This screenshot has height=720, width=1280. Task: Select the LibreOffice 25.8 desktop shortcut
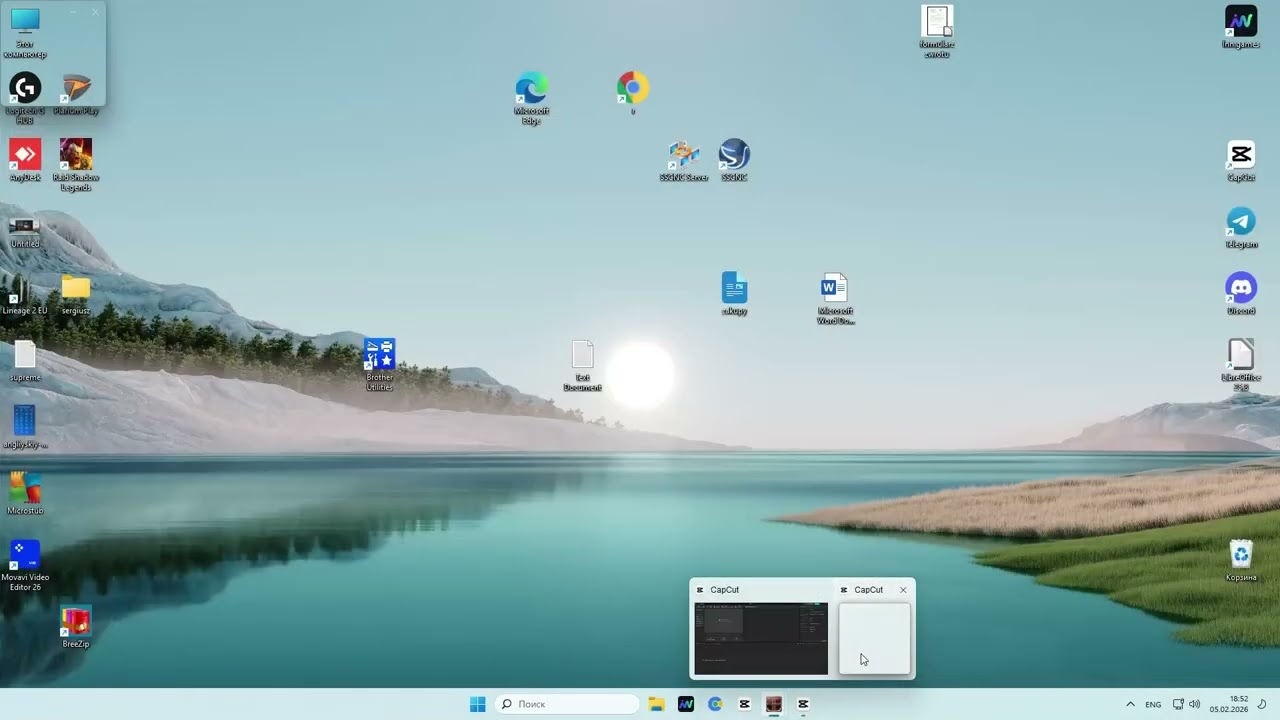(x=1241, y=365)
